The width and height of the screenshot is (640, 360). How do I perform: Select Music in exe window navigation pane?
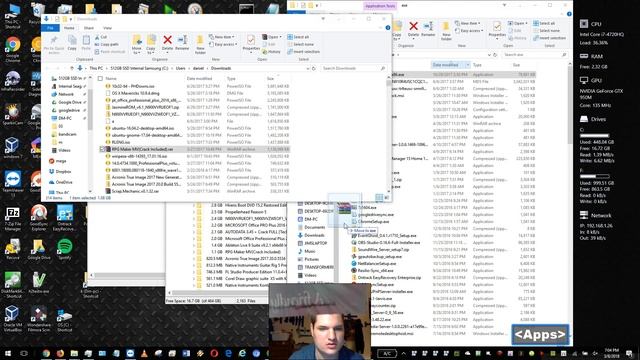310,251
